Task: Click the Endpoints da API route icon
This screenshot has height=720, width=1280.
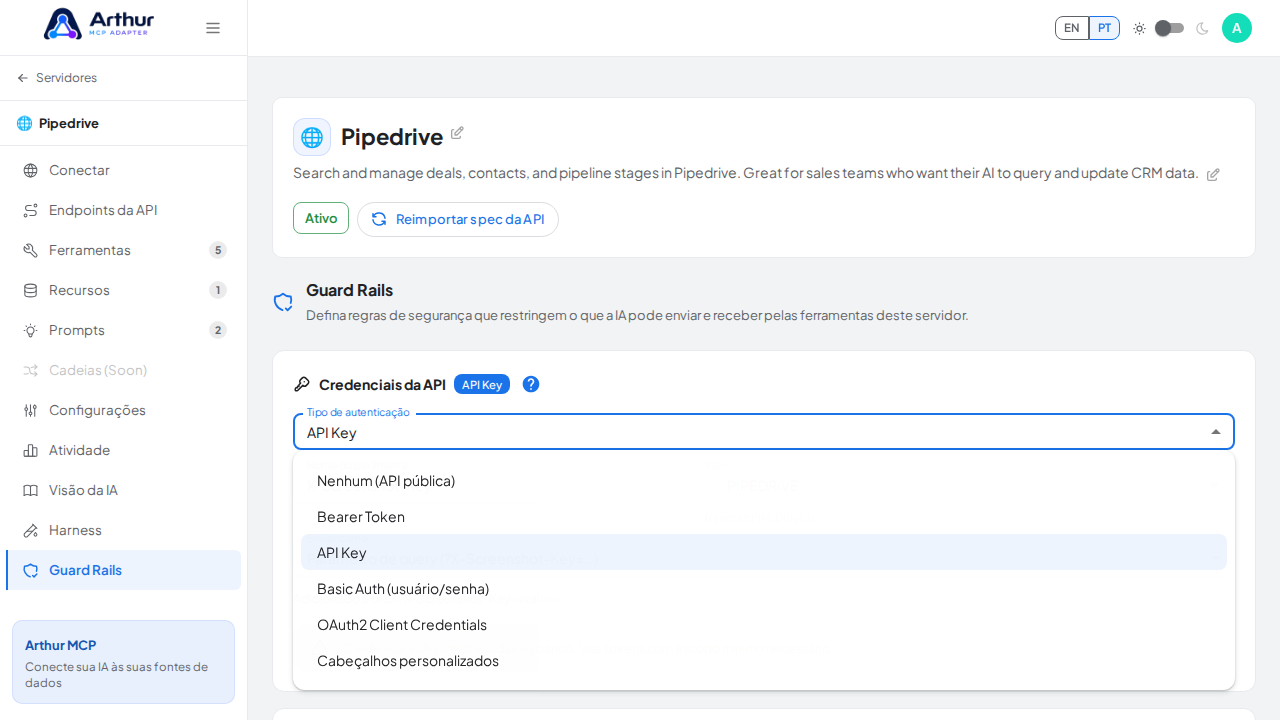Action: click(x=31, y=210)
